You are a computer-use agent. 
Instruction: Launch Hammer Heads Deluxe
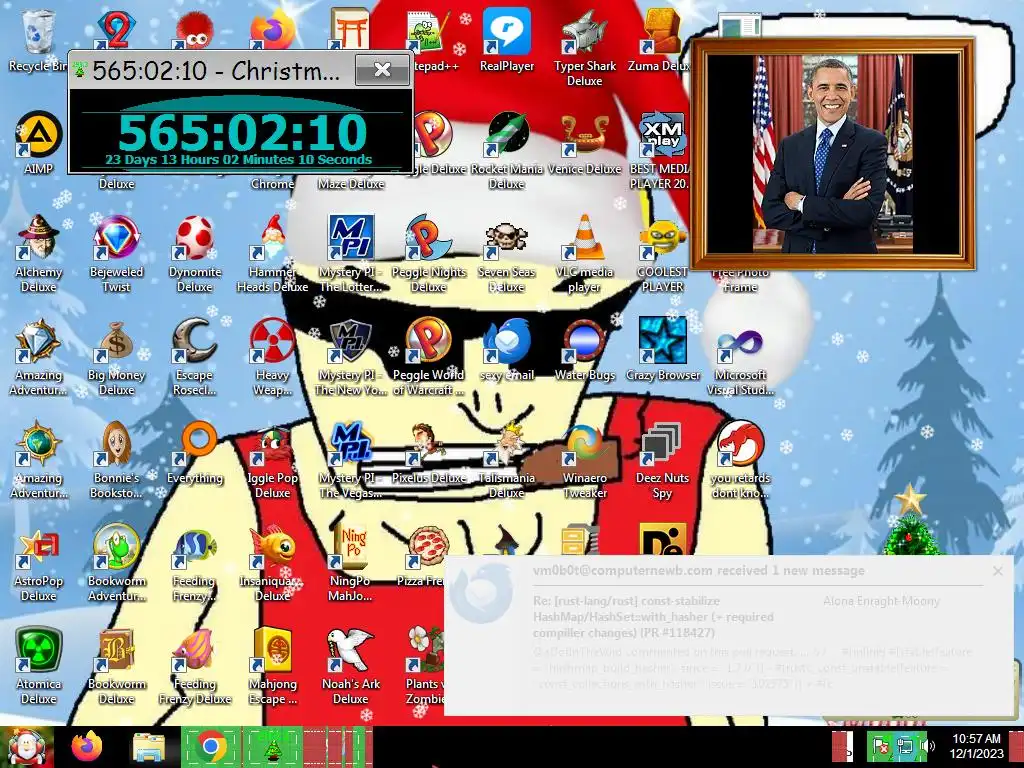272,255
